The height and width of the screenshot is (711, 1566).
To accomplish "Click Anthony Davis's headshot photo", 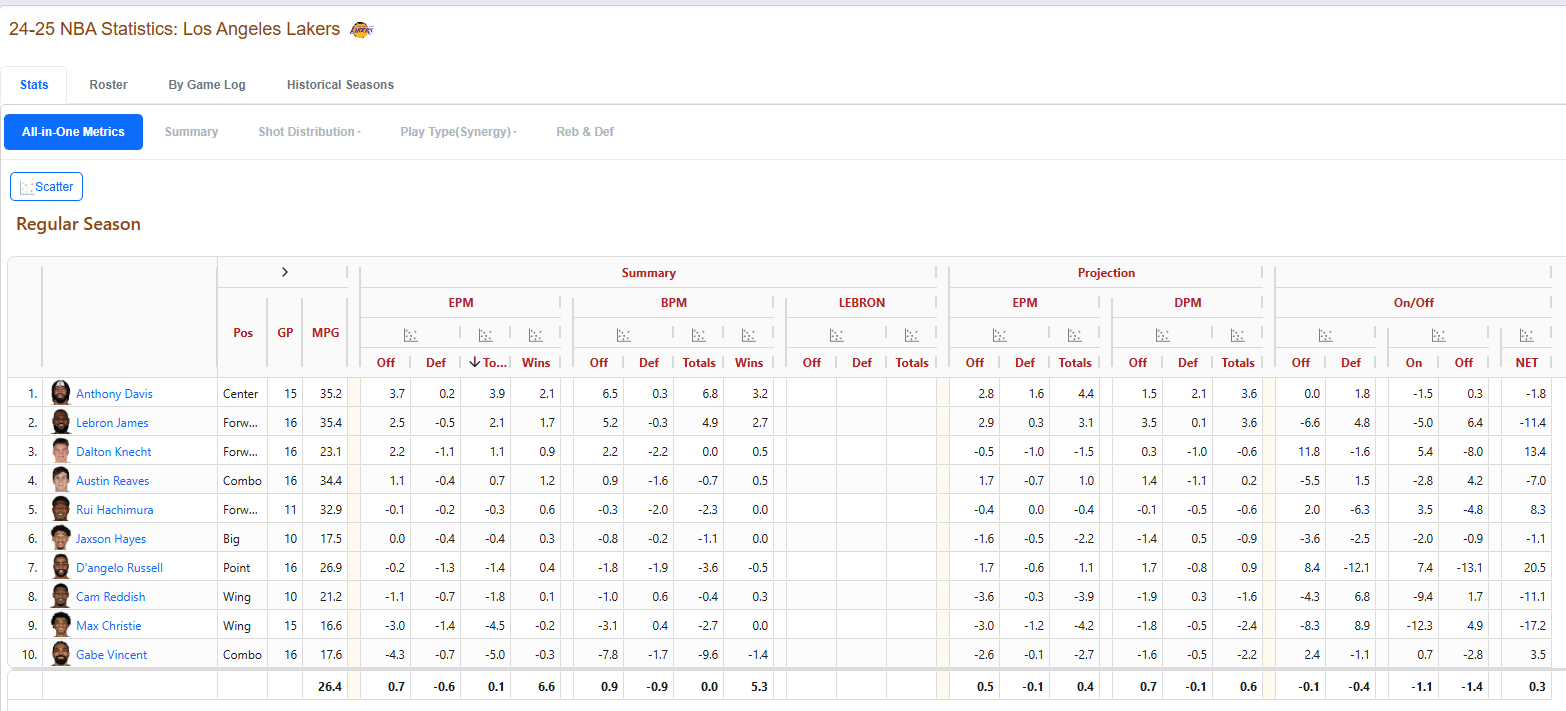I will click(x=61, y=393).
